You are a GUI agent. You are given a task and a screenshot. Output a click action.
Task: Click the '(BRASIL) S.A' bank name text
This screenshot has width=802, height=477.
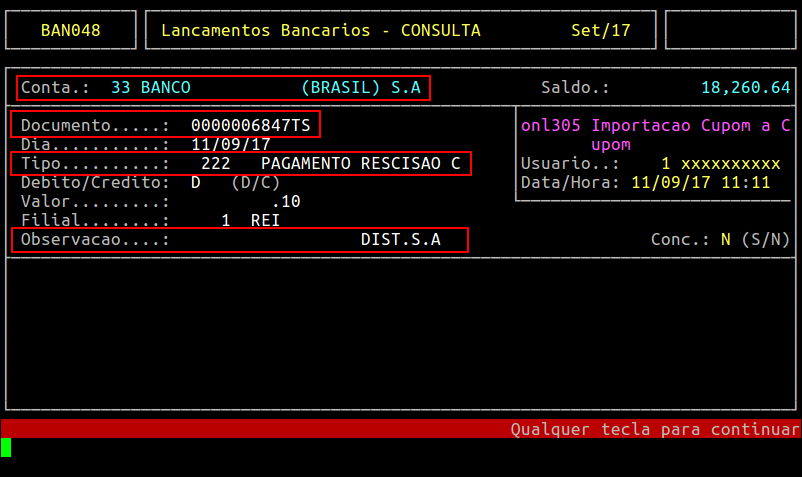coord(361,87)
